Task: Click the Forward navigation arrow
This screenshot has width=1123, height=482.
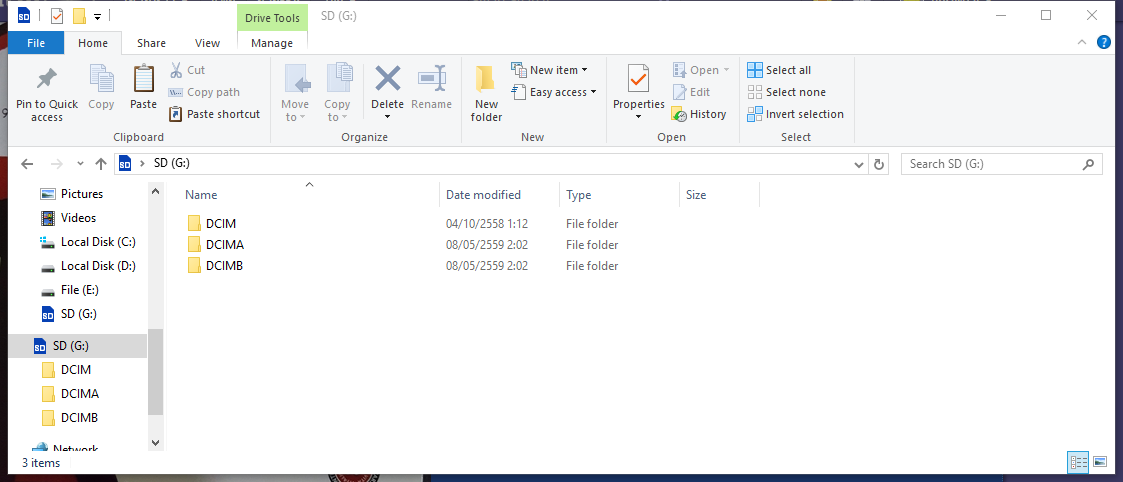Action: coord(57,164)
